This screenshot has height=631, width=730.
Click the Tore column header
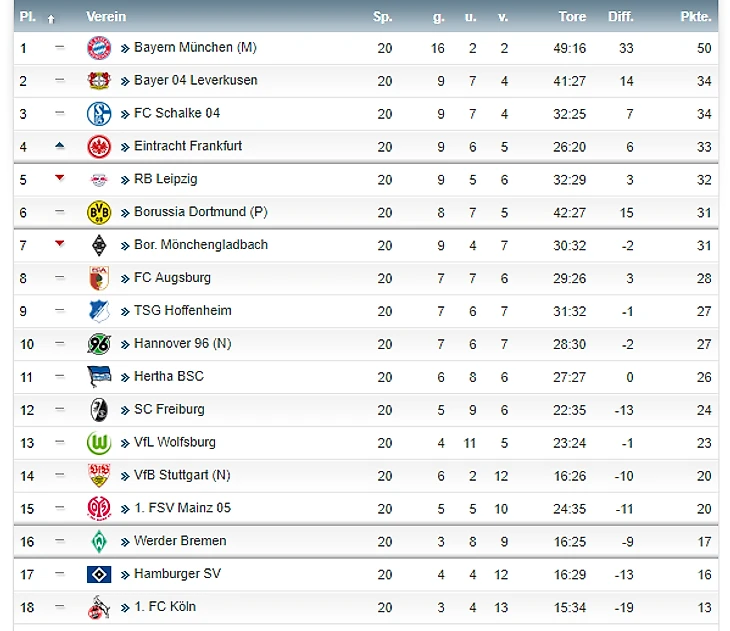572,17
